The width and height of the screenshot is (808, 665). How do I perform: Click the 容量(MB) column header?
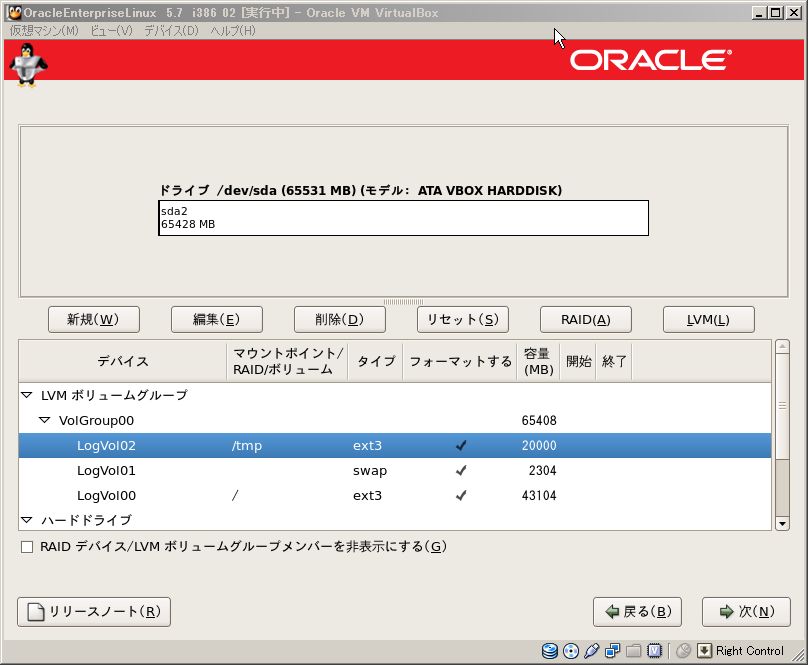538,361
